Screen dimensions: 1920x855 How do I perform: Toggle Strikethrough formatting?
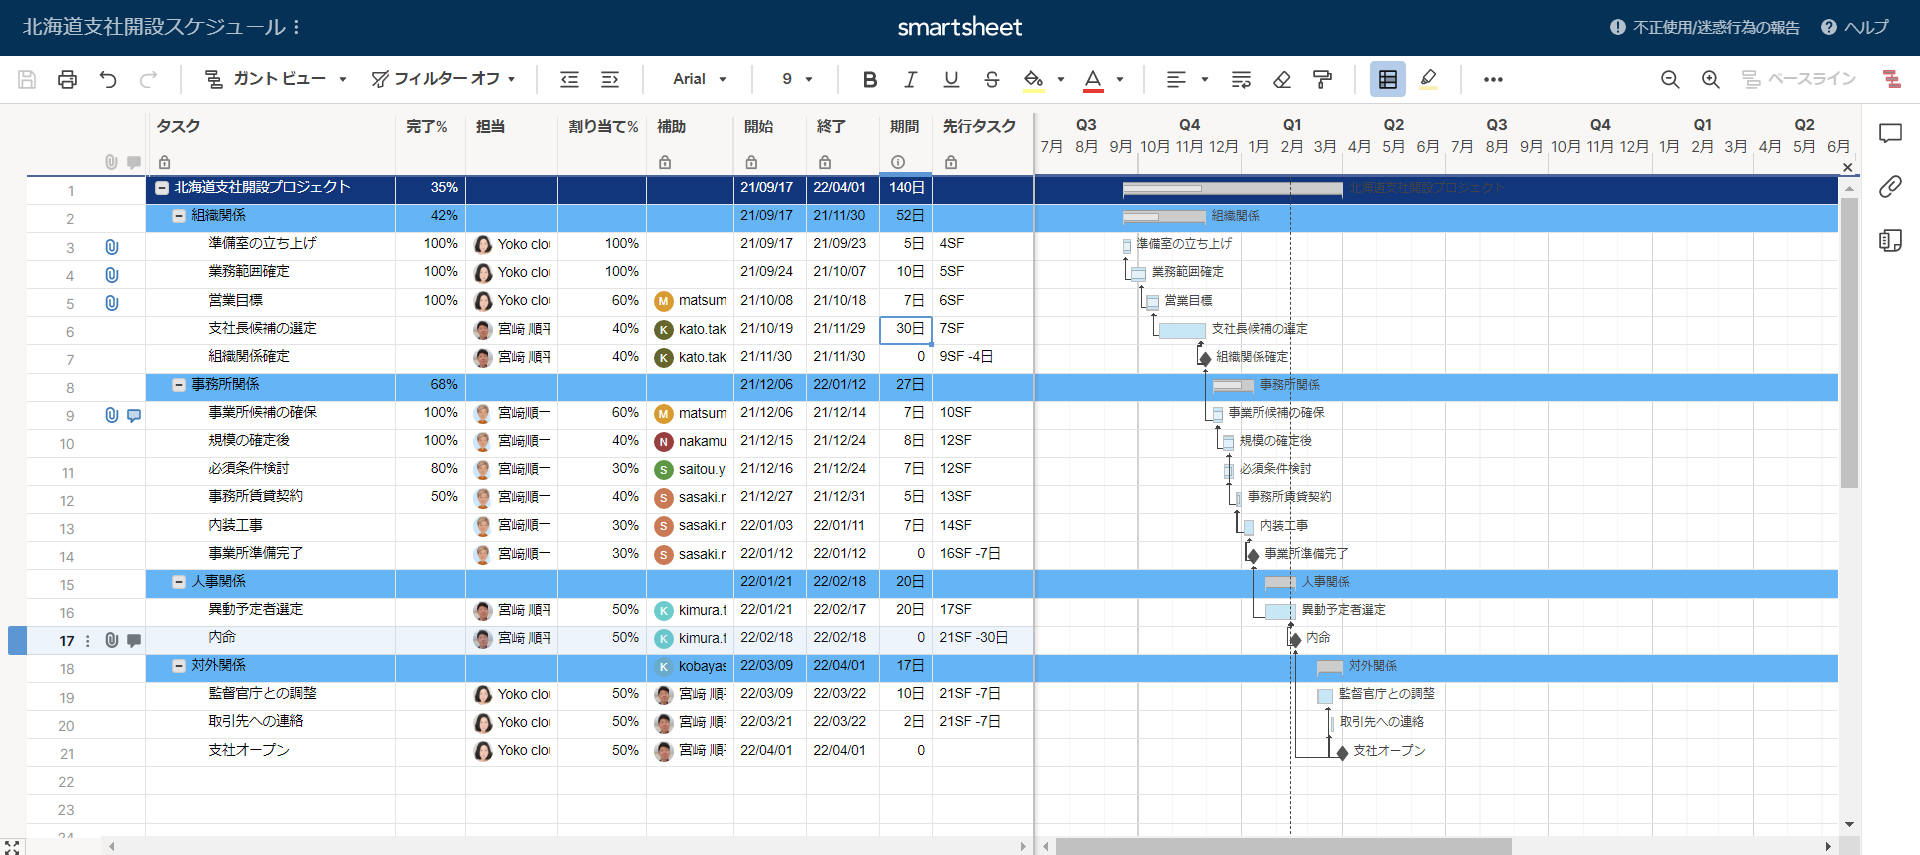click(x=992, y=79)
